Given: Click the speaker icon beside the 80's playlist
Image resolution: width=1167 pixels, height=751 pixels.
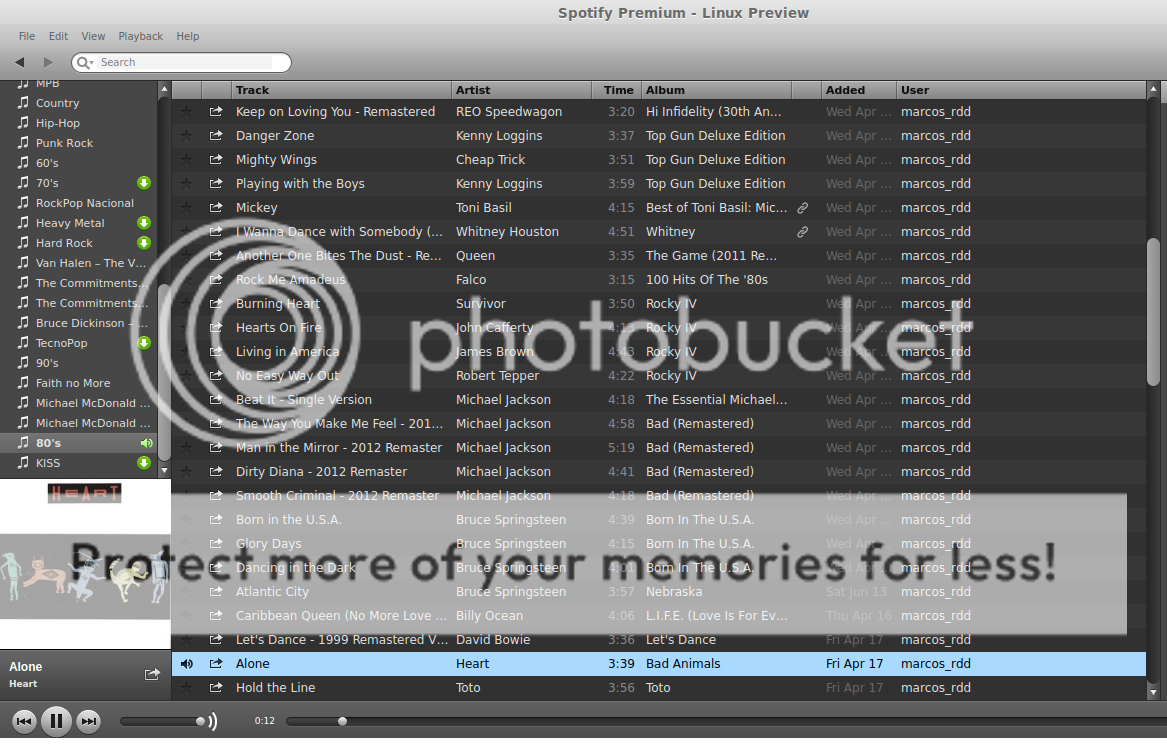Looking at the screenshot, I should (146, 443).
